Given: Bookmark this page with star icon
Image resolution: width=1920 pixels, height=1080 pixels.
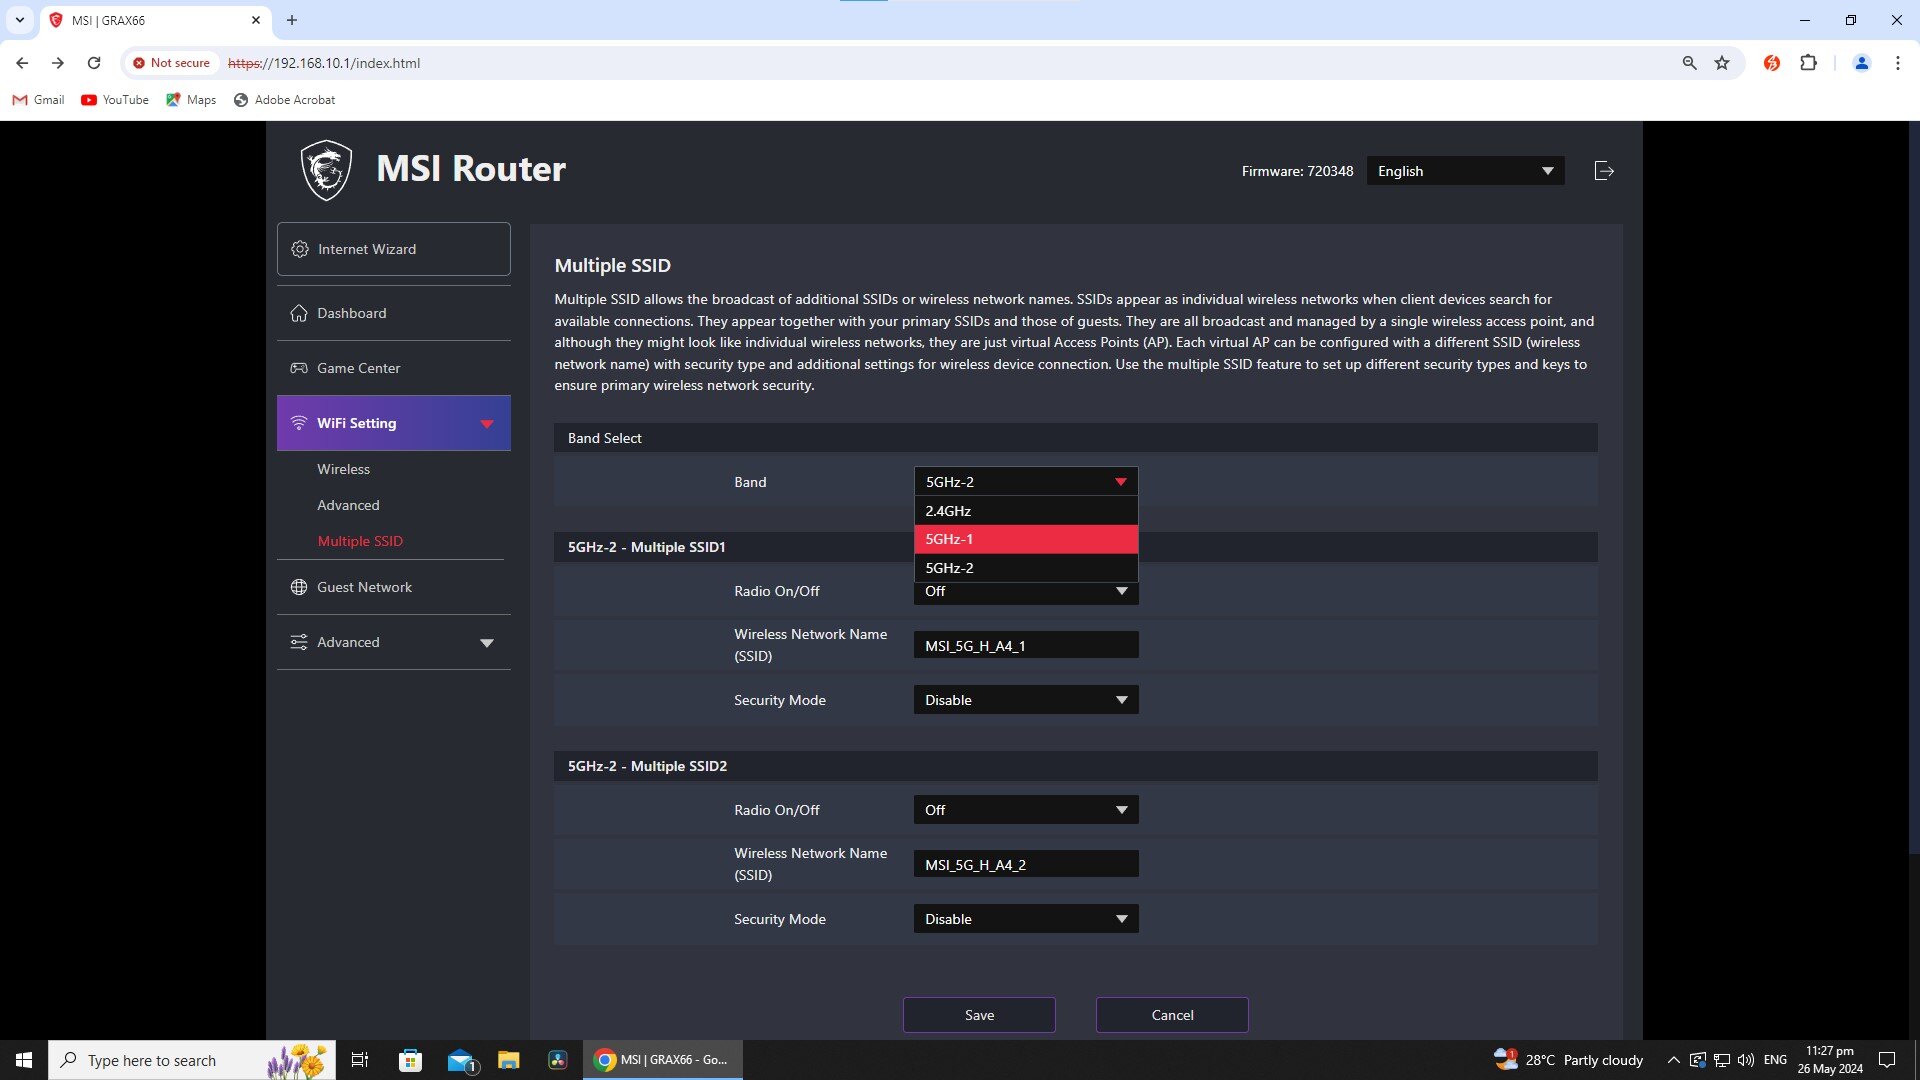Looking at the screenshot, I should [x=1722, y=63].
